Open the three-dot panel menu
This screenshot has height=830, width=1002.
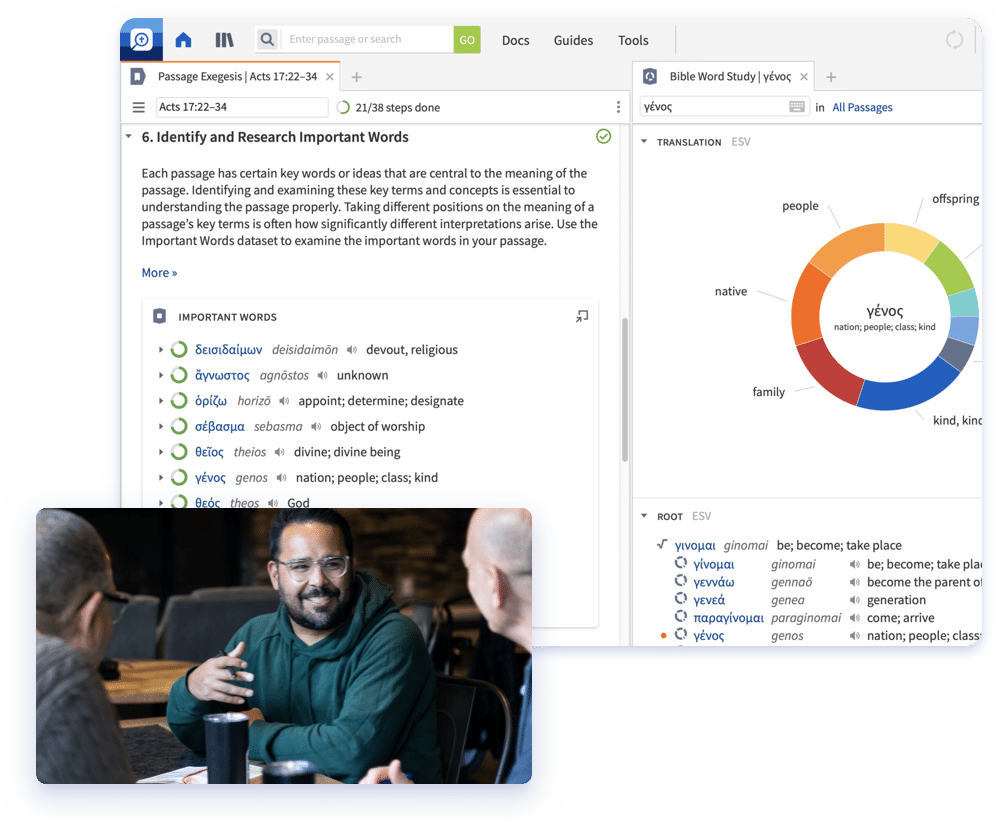618,107
